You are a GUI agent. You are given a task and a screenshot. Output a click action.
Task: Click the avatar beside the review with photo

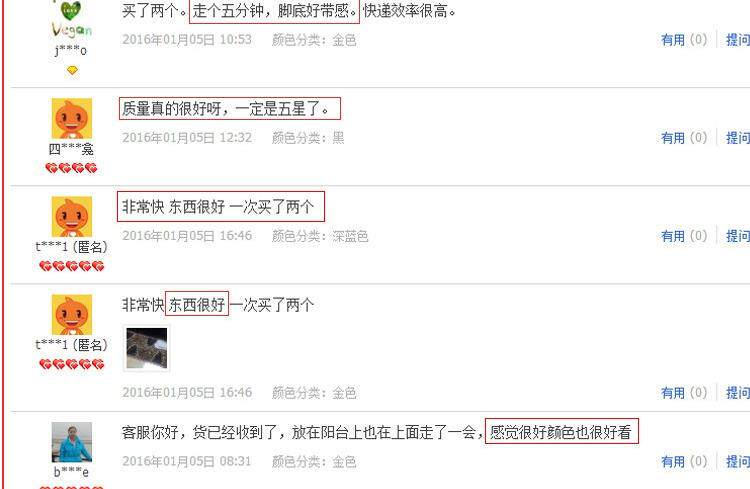(72, 315)
